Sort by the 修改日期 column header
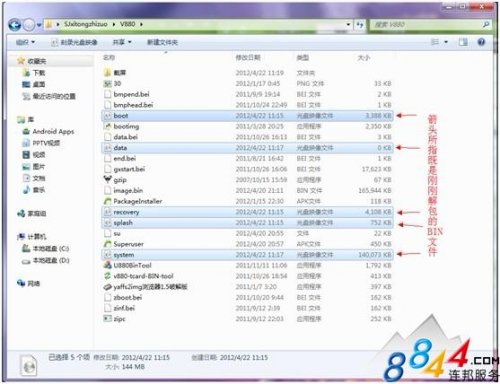Viewport: 500px width, 384px height. (248, 58)
